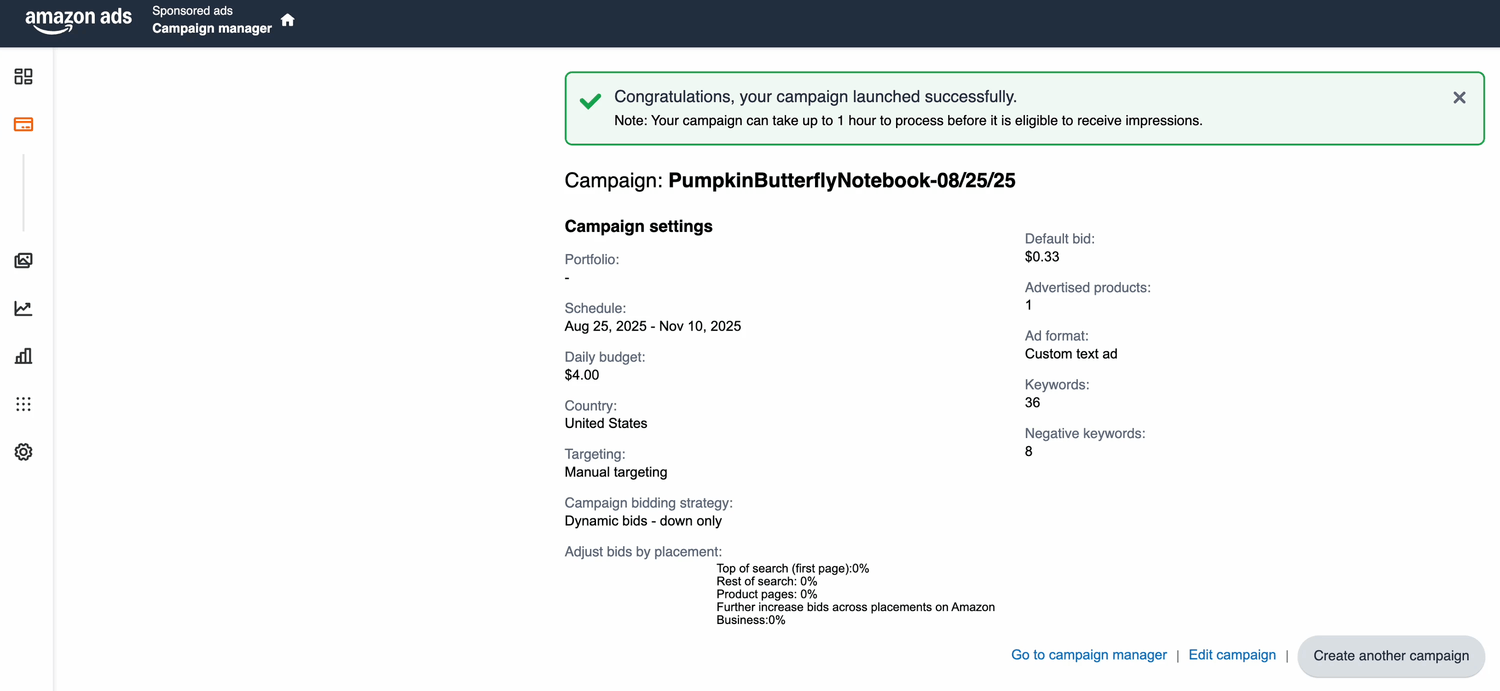The height and width of the screenshot is (691, 1500).
Task: Click Go to campaign manager link
Action: [x=1089, y=655]
